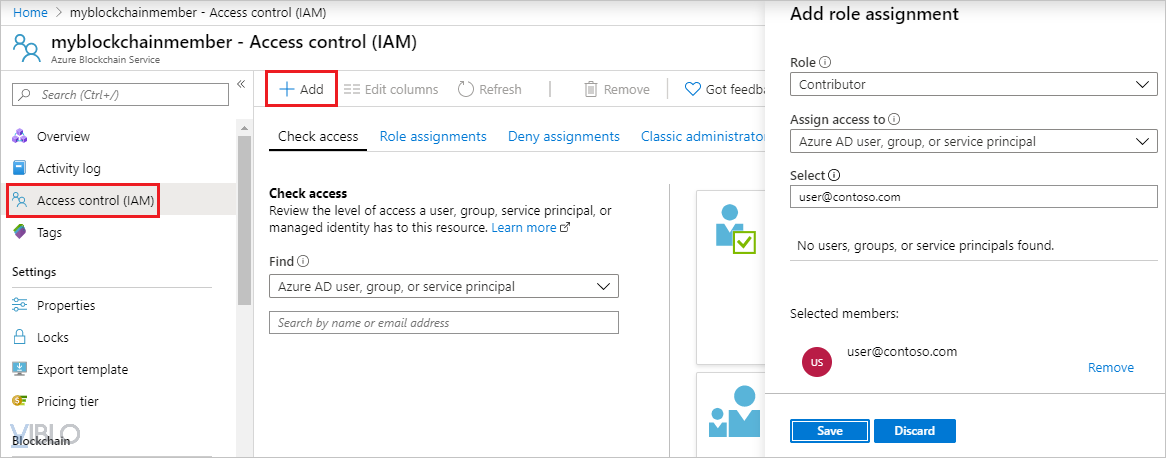Switch to Role assignments tab

coord(433,136)
